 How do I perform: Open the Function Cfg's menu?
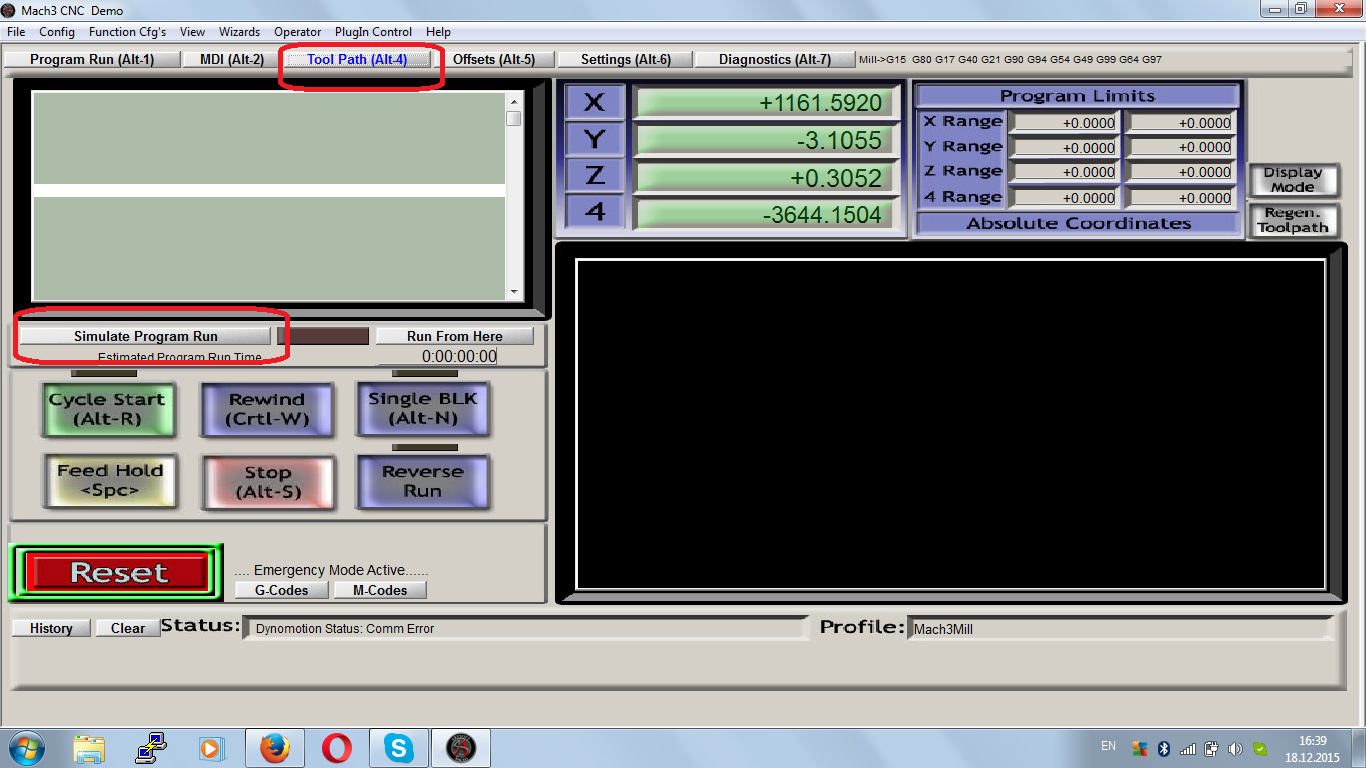coord(127,32)
